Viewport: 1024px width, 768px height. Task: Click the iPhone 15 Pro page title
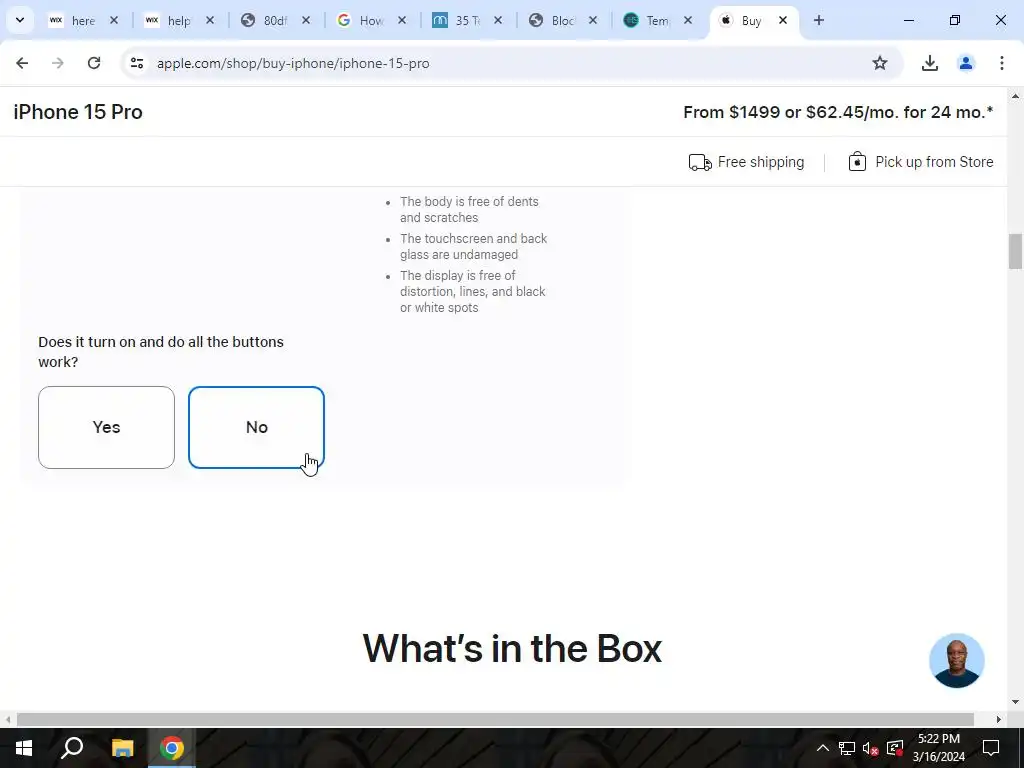(78, 112)
